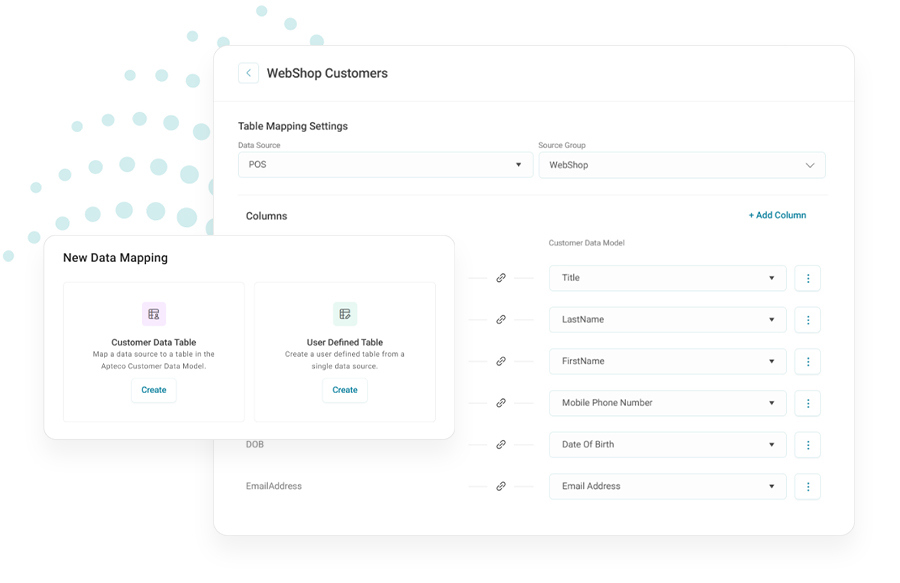
Task: Click the User Defined Table icon
Action: [x=345, y=313]
